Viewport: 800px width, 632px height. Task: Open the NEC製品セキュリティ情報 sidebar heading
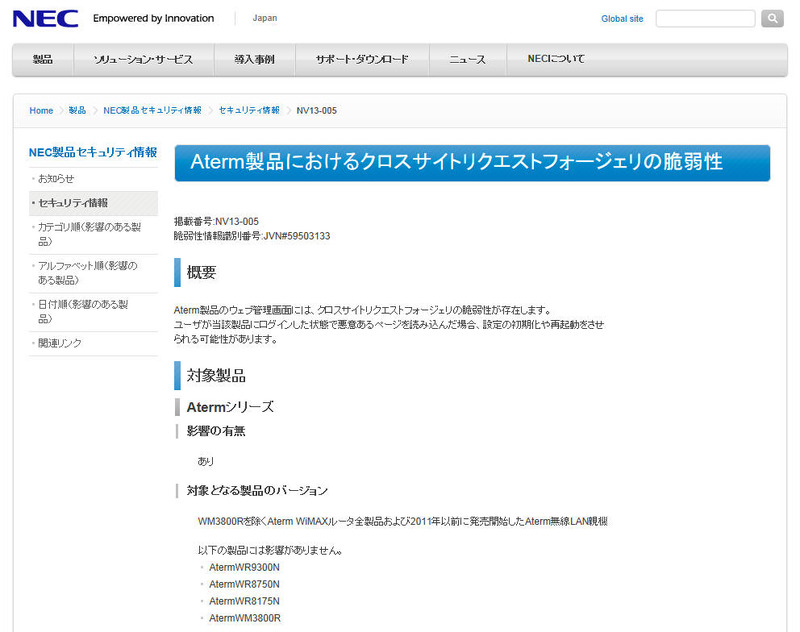(93, 152)
